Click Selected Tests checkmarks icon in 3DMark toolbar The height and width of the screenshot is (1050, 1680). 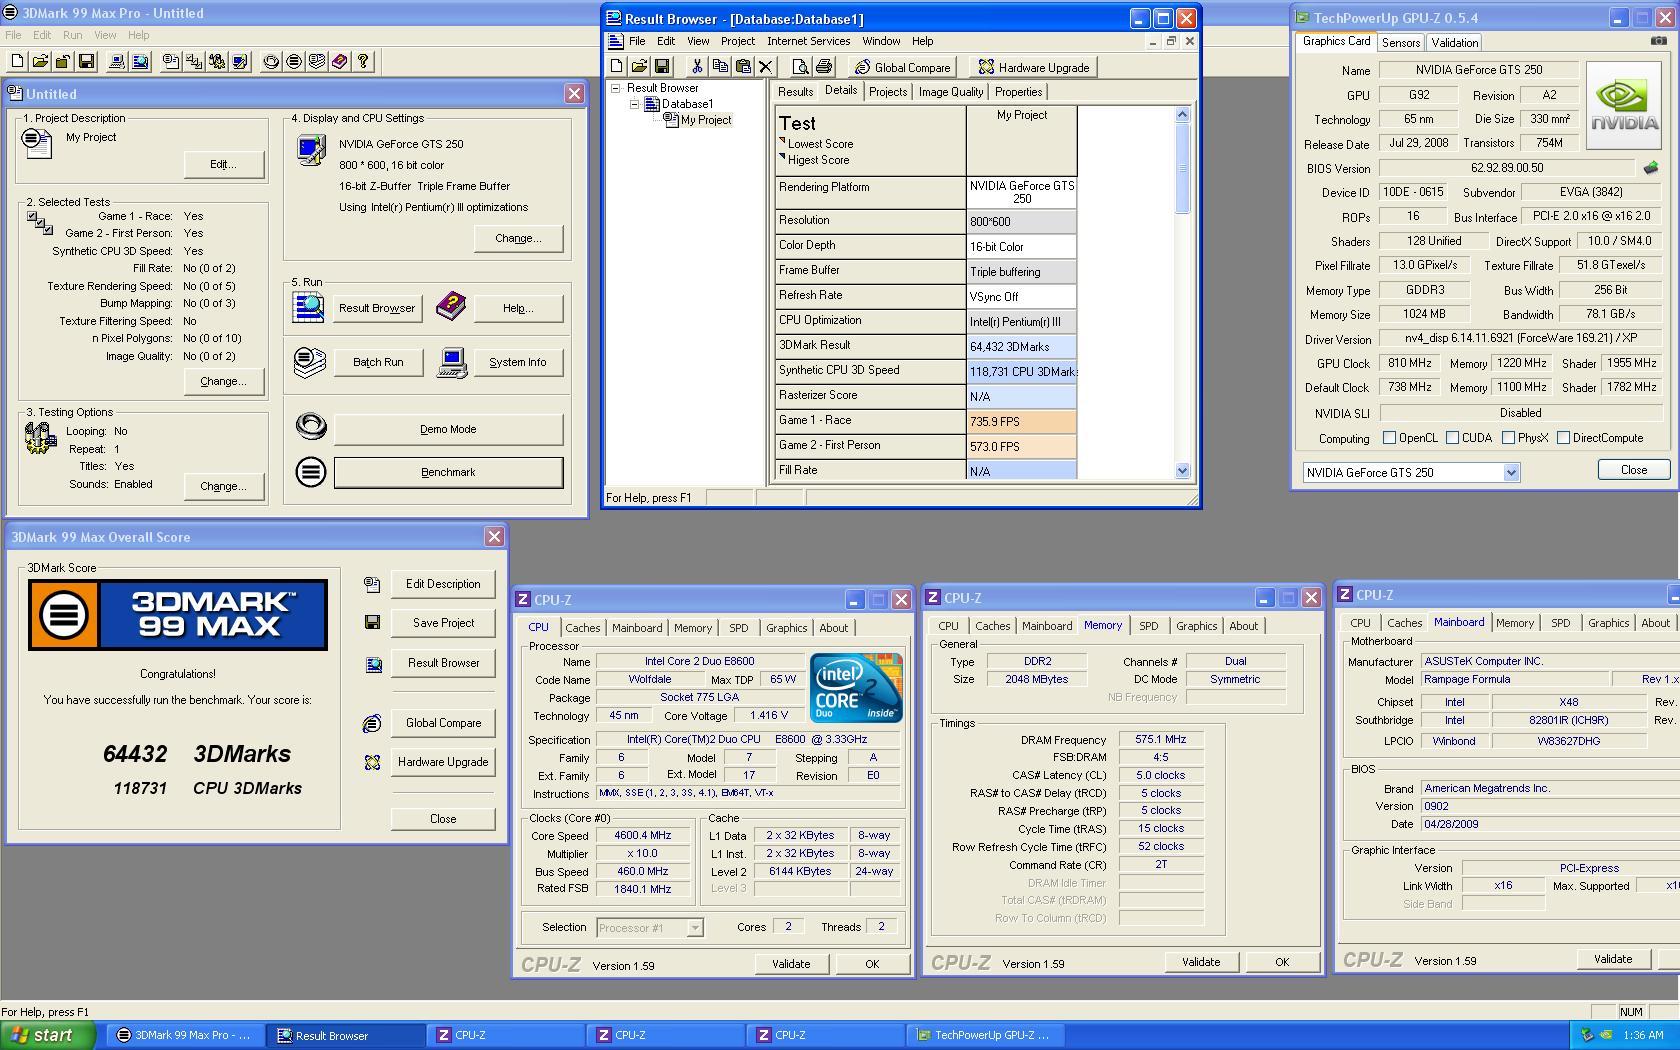pos(194,61)
